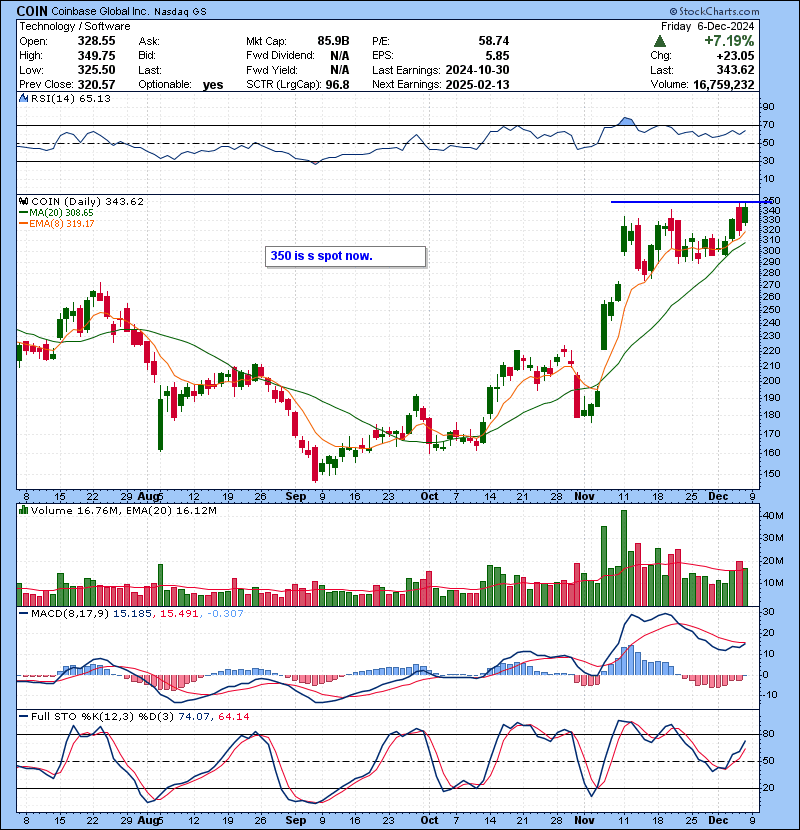Click the Prev Close value 320.57
Image resolution: width=800 pixels, height=830 pixels.
tap(96, 84)
